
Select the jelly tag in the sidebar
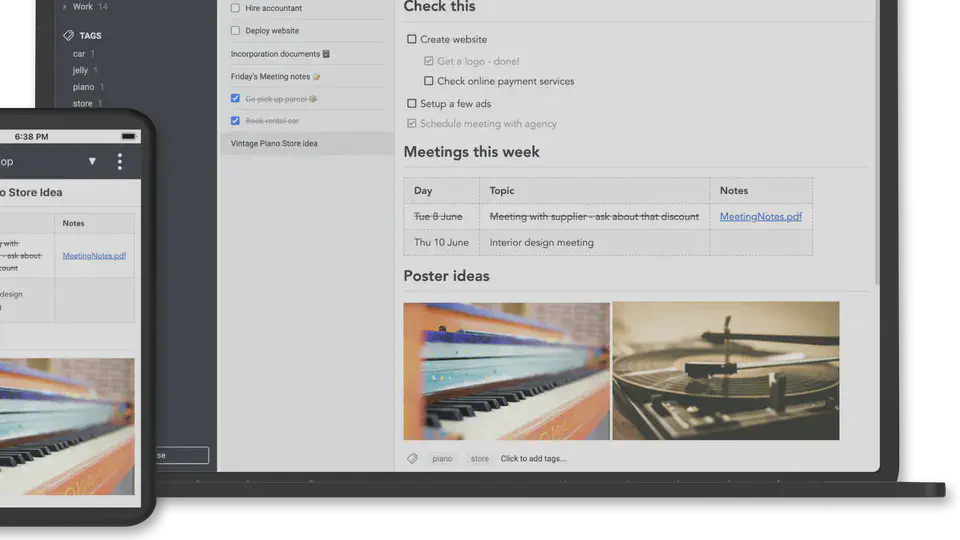[x=80, y=71]
